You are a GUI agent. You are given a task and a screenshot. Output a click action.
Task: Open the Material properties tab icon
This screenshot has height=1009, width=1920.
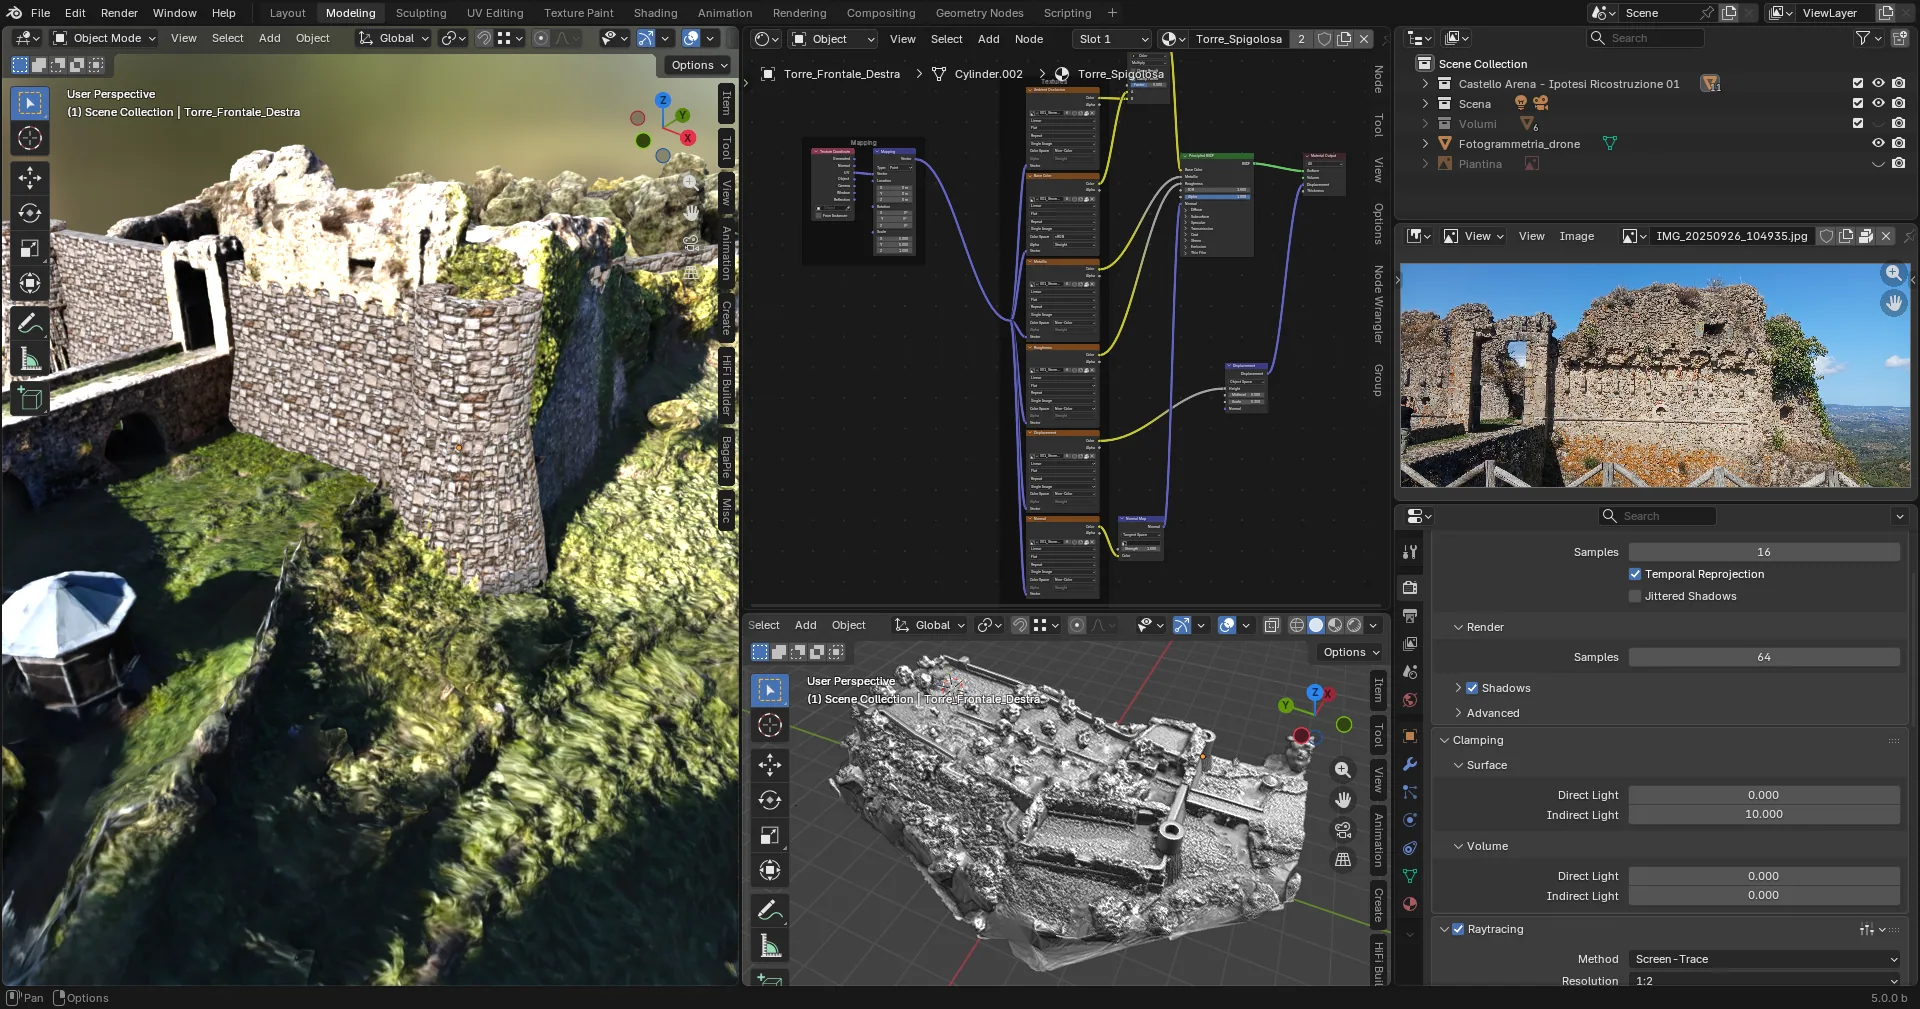pyautogui.click(x=1410, y=904)
